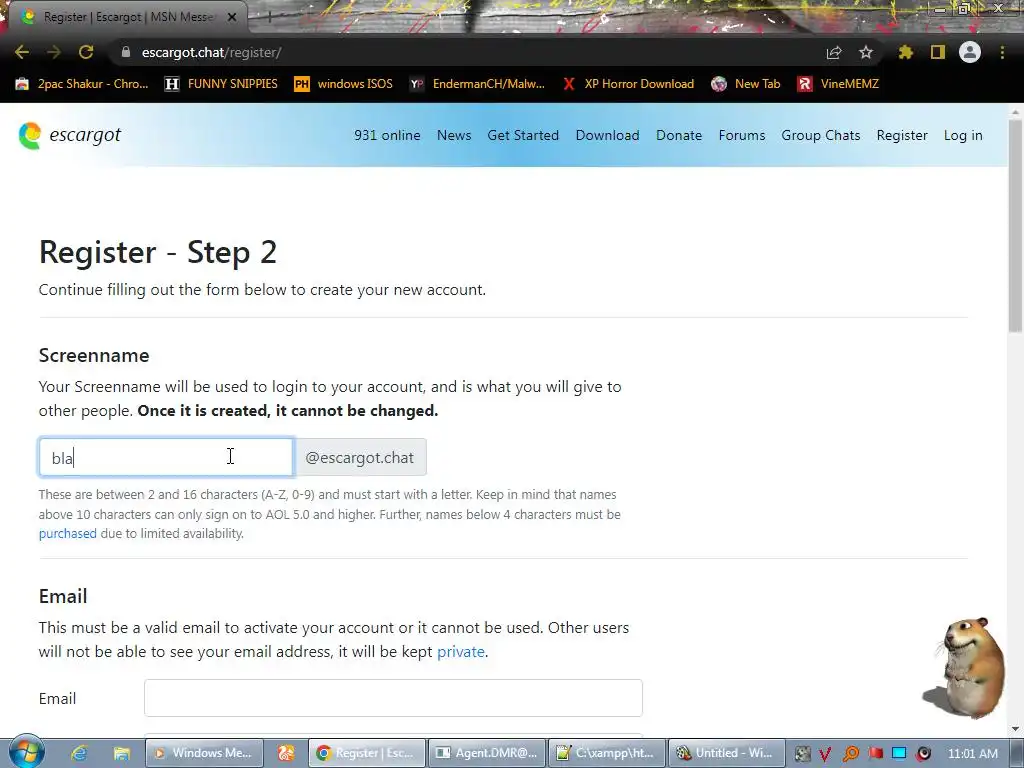Image resolution: width=1024 pixels, height=768 pixels.
Task: Click the red V tray icon
Action: (x=825, y=754)
